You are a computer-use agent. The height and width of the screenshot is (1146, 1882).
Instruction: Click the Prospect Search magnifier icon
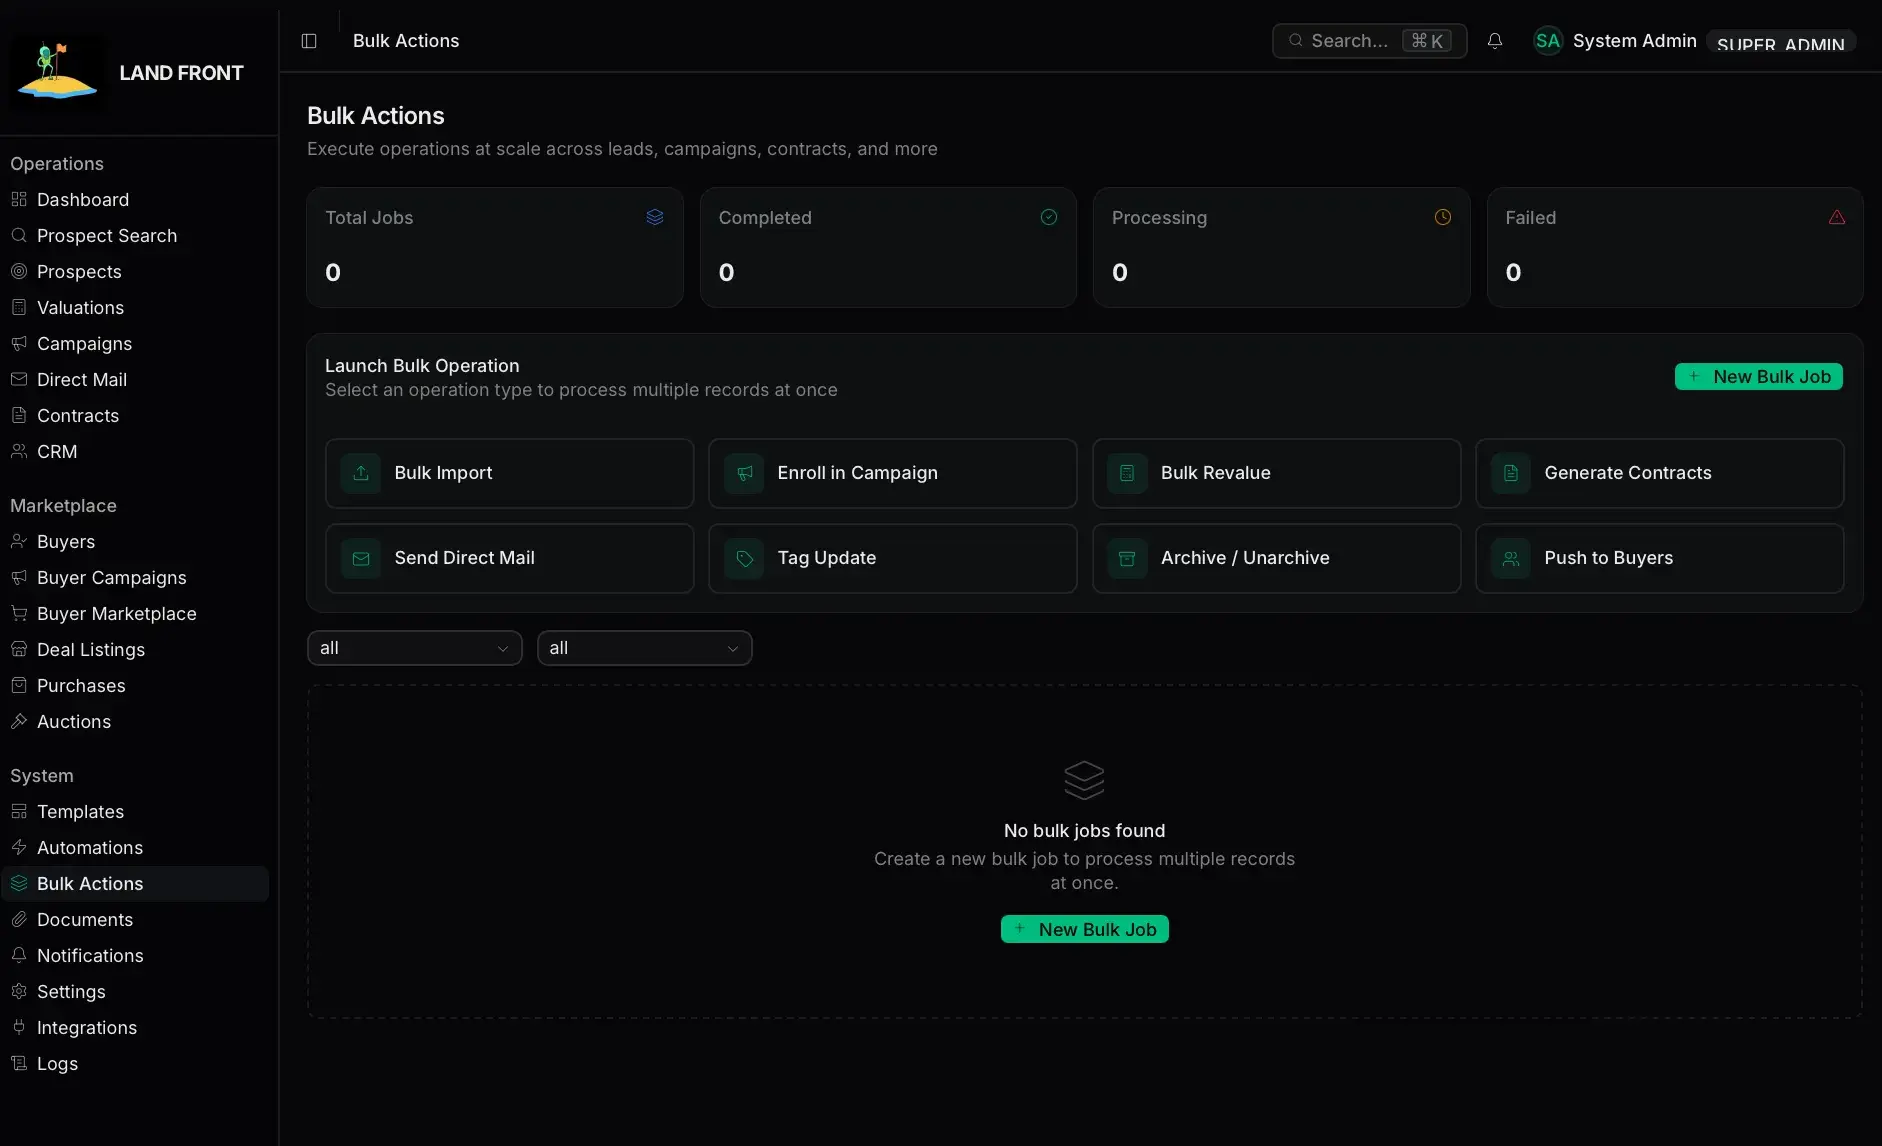click(x=19, y=235)
